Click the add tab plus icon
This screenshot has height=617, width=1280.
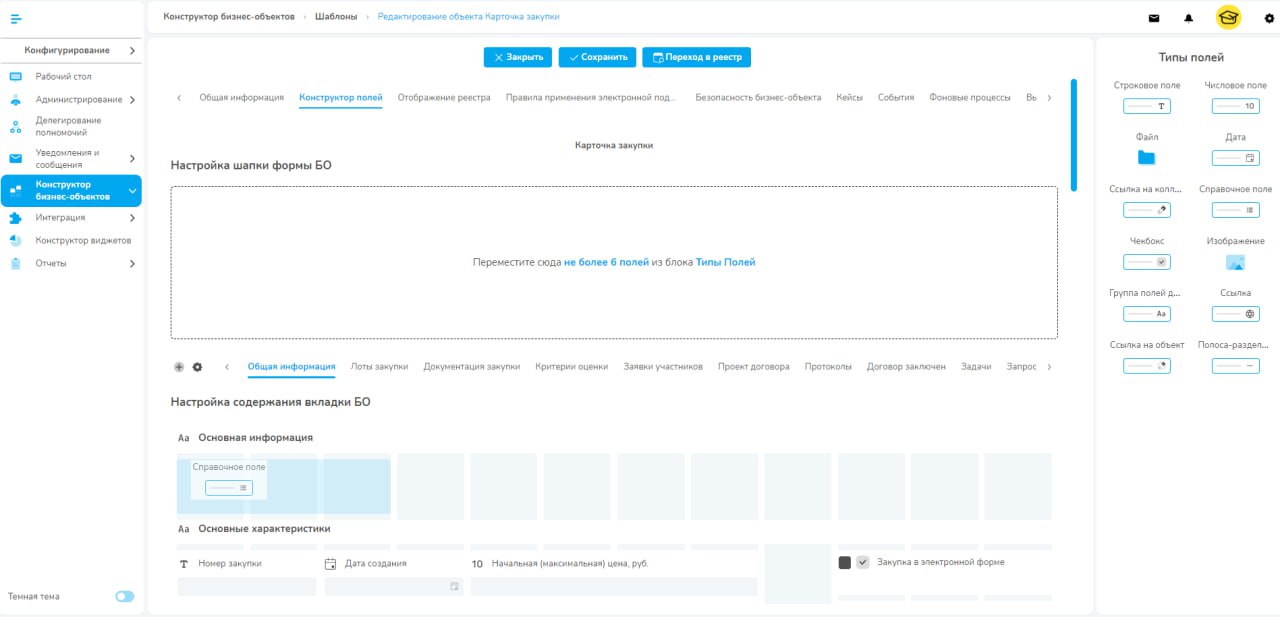(x=179, y=367)
